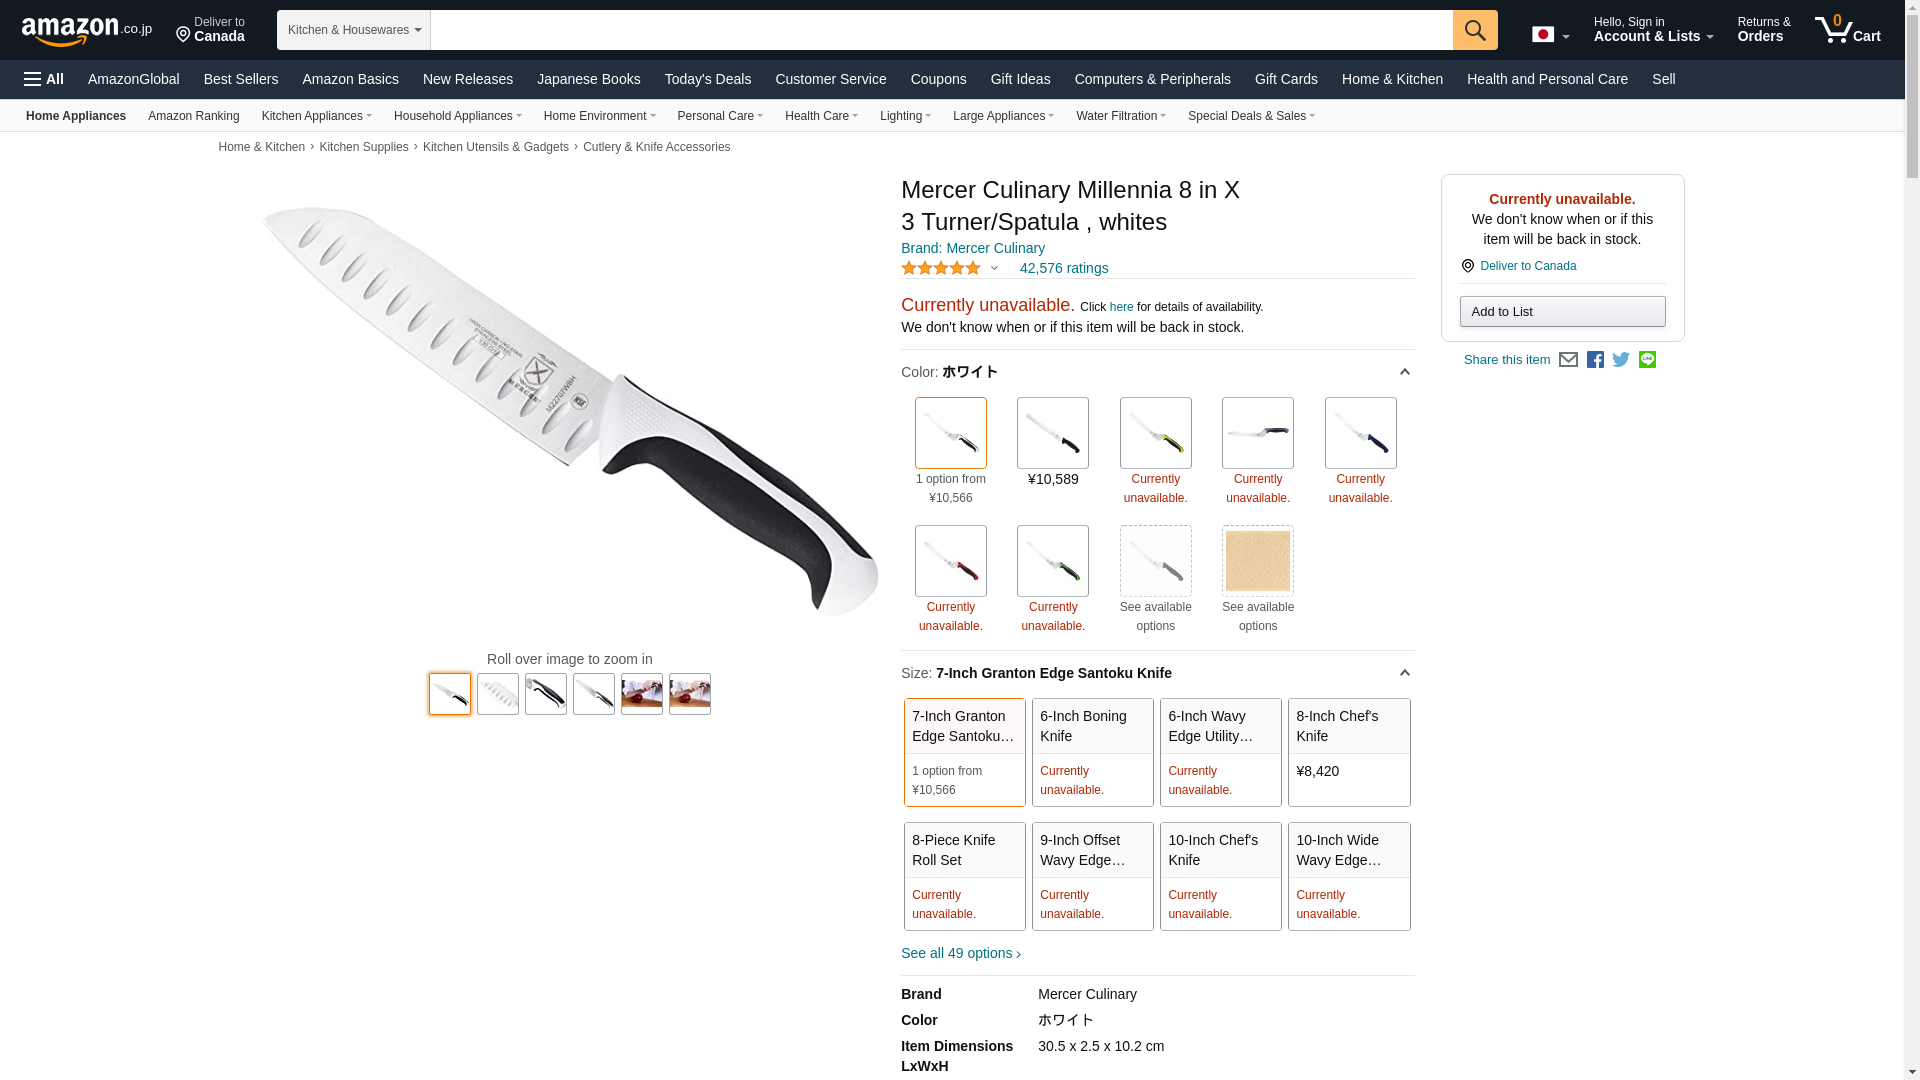Open the Kitchen Appliances submenu
The height and width of the screenshot is (1080, 1920).
coord(317,116)
